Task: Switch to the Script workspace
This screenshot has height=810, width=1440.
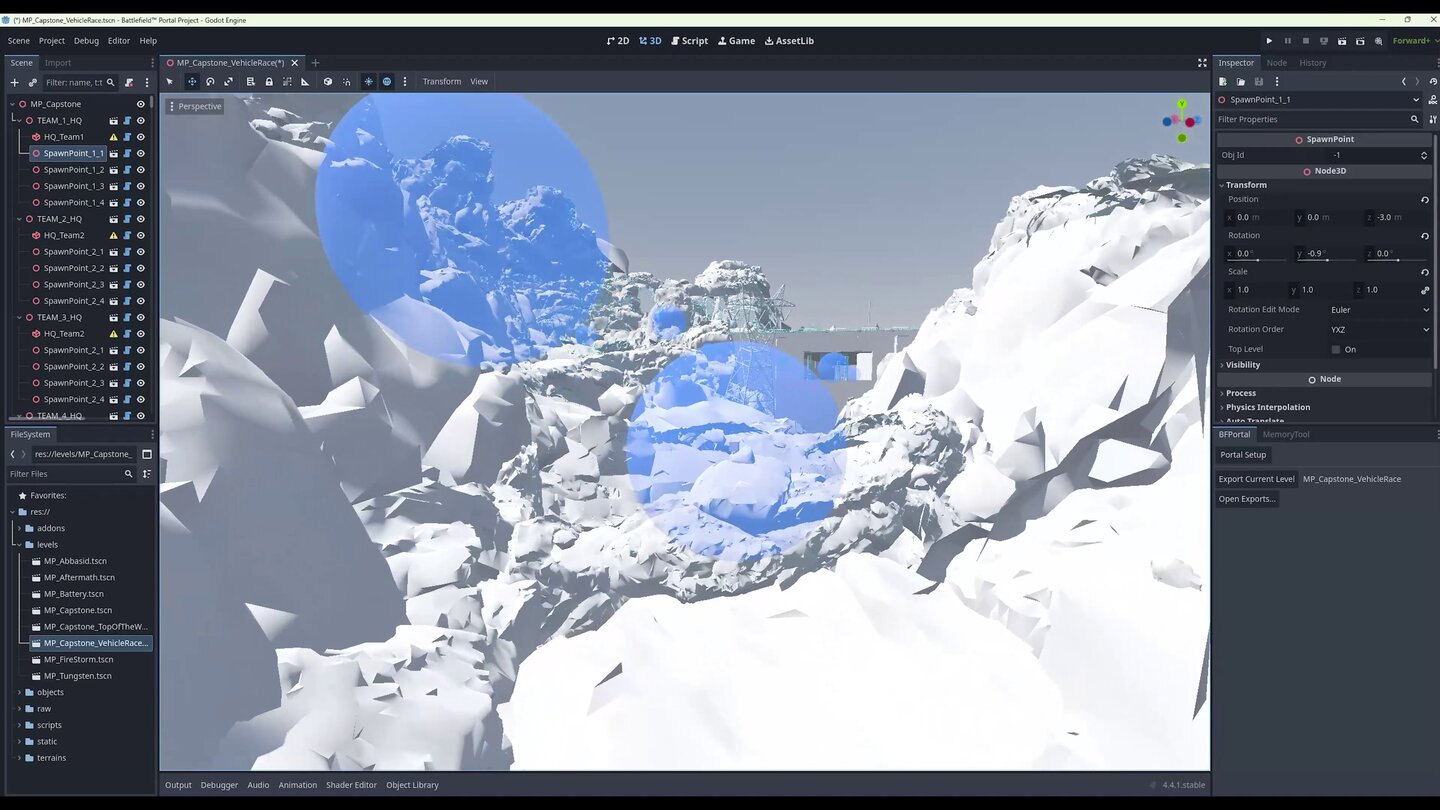Action: pos(689,41)
